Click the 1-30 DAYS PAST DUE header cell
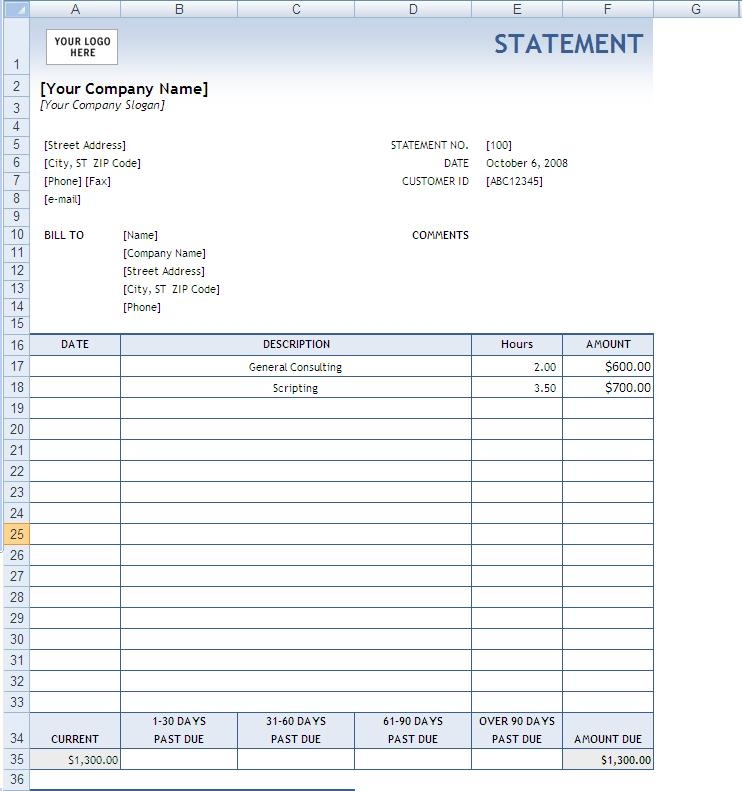The width and height of the screenshot is (742, 791). (179, 730)
